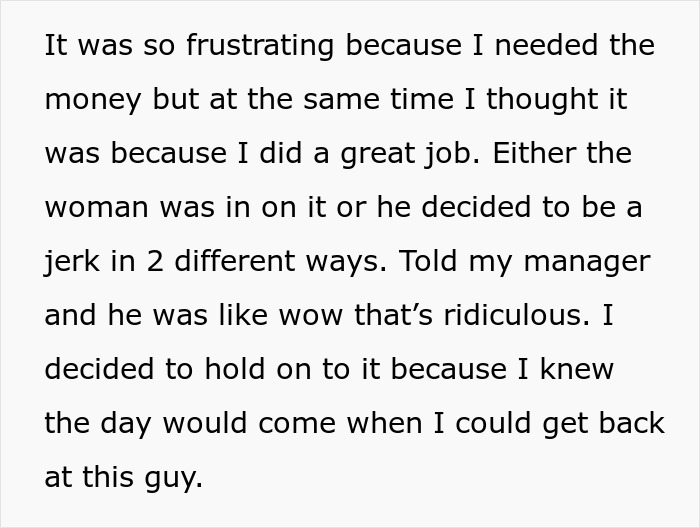Click the word "money" in the paragraph
Image resolution: width=700 pixels, height=528 pixels.
click(92, 100)
